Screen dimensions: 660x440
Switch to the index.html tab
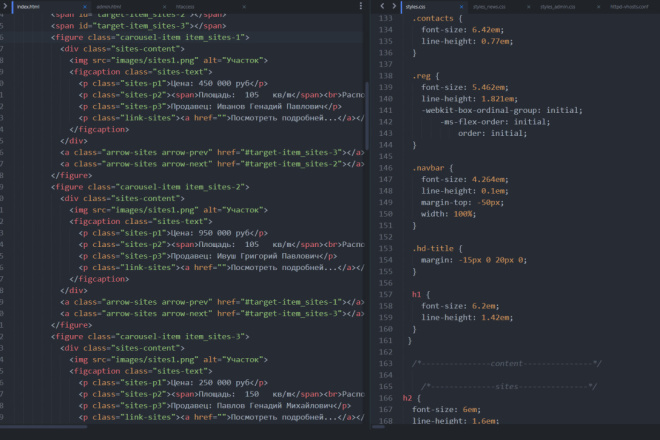29,7
